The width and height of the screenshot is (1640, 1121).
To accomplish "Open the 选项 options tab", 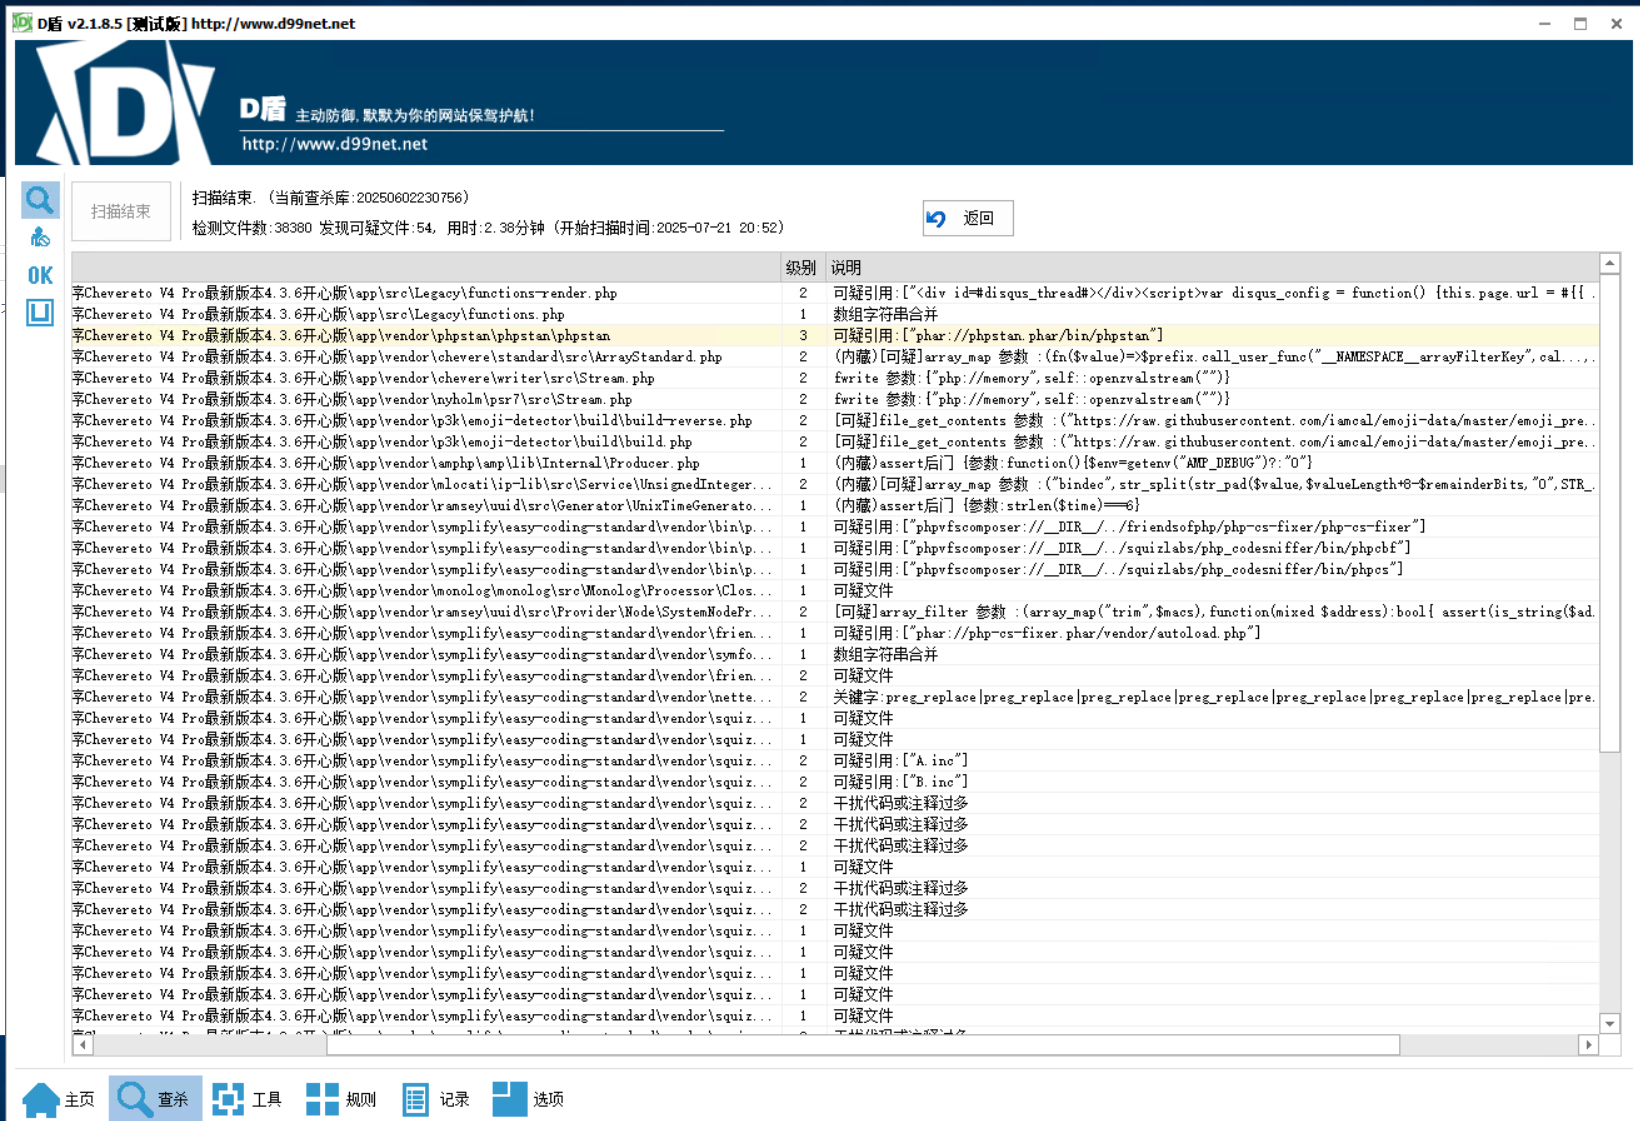I will pyautogui.click(x=529, y=1099).
